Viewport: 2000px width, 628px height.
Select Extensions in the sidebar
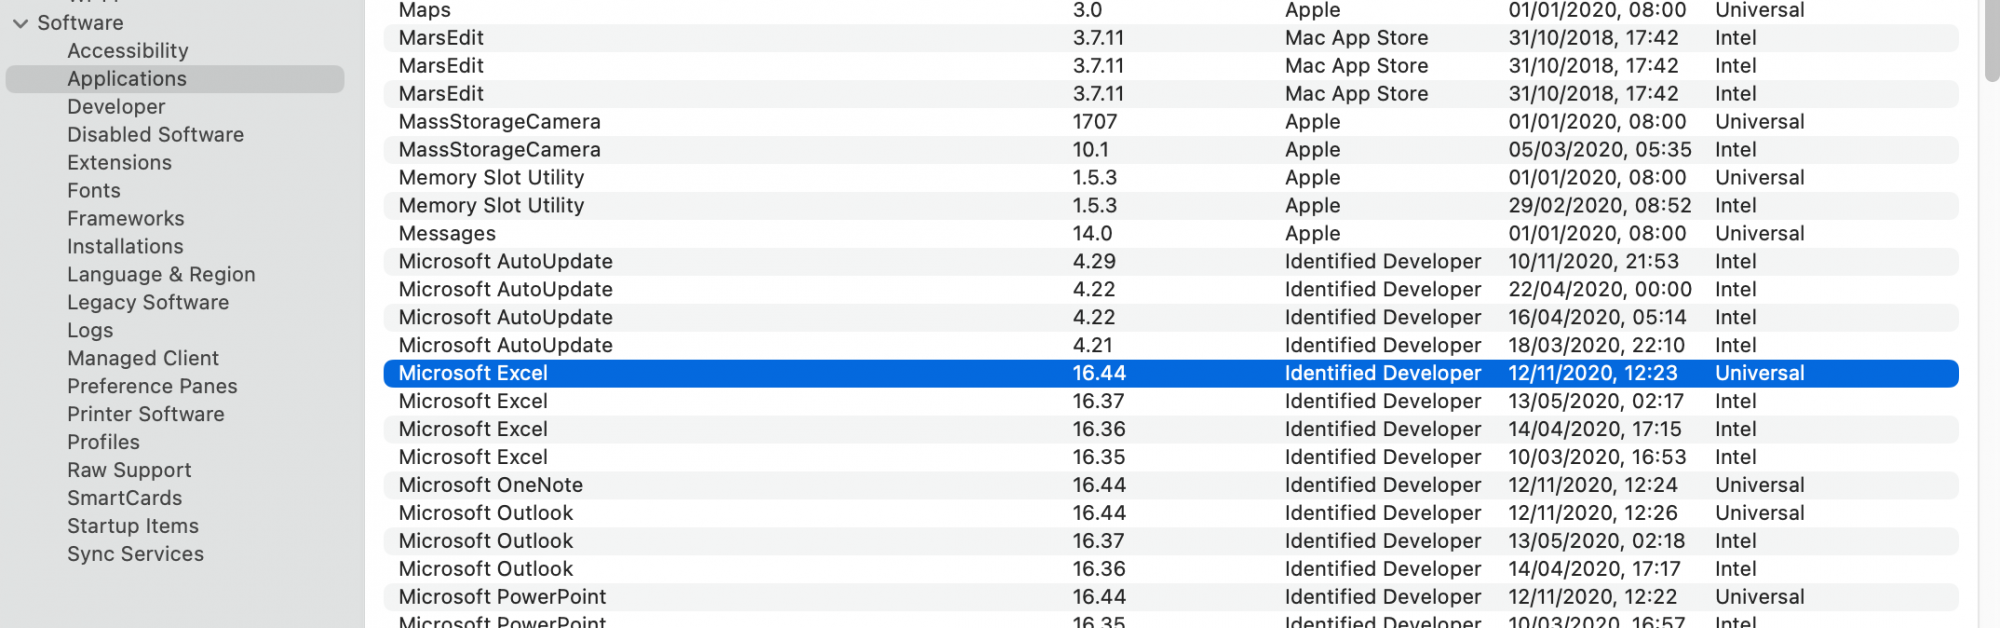click(x=119, y=163)
